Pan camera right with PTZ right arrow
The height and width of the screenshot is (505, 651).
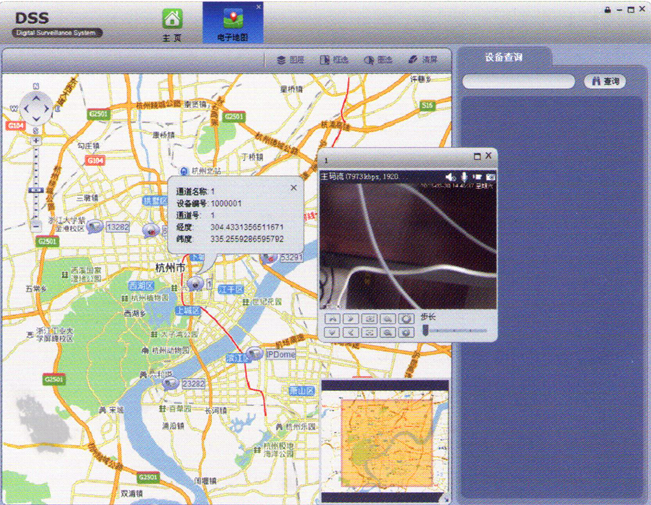coord(351,319)
